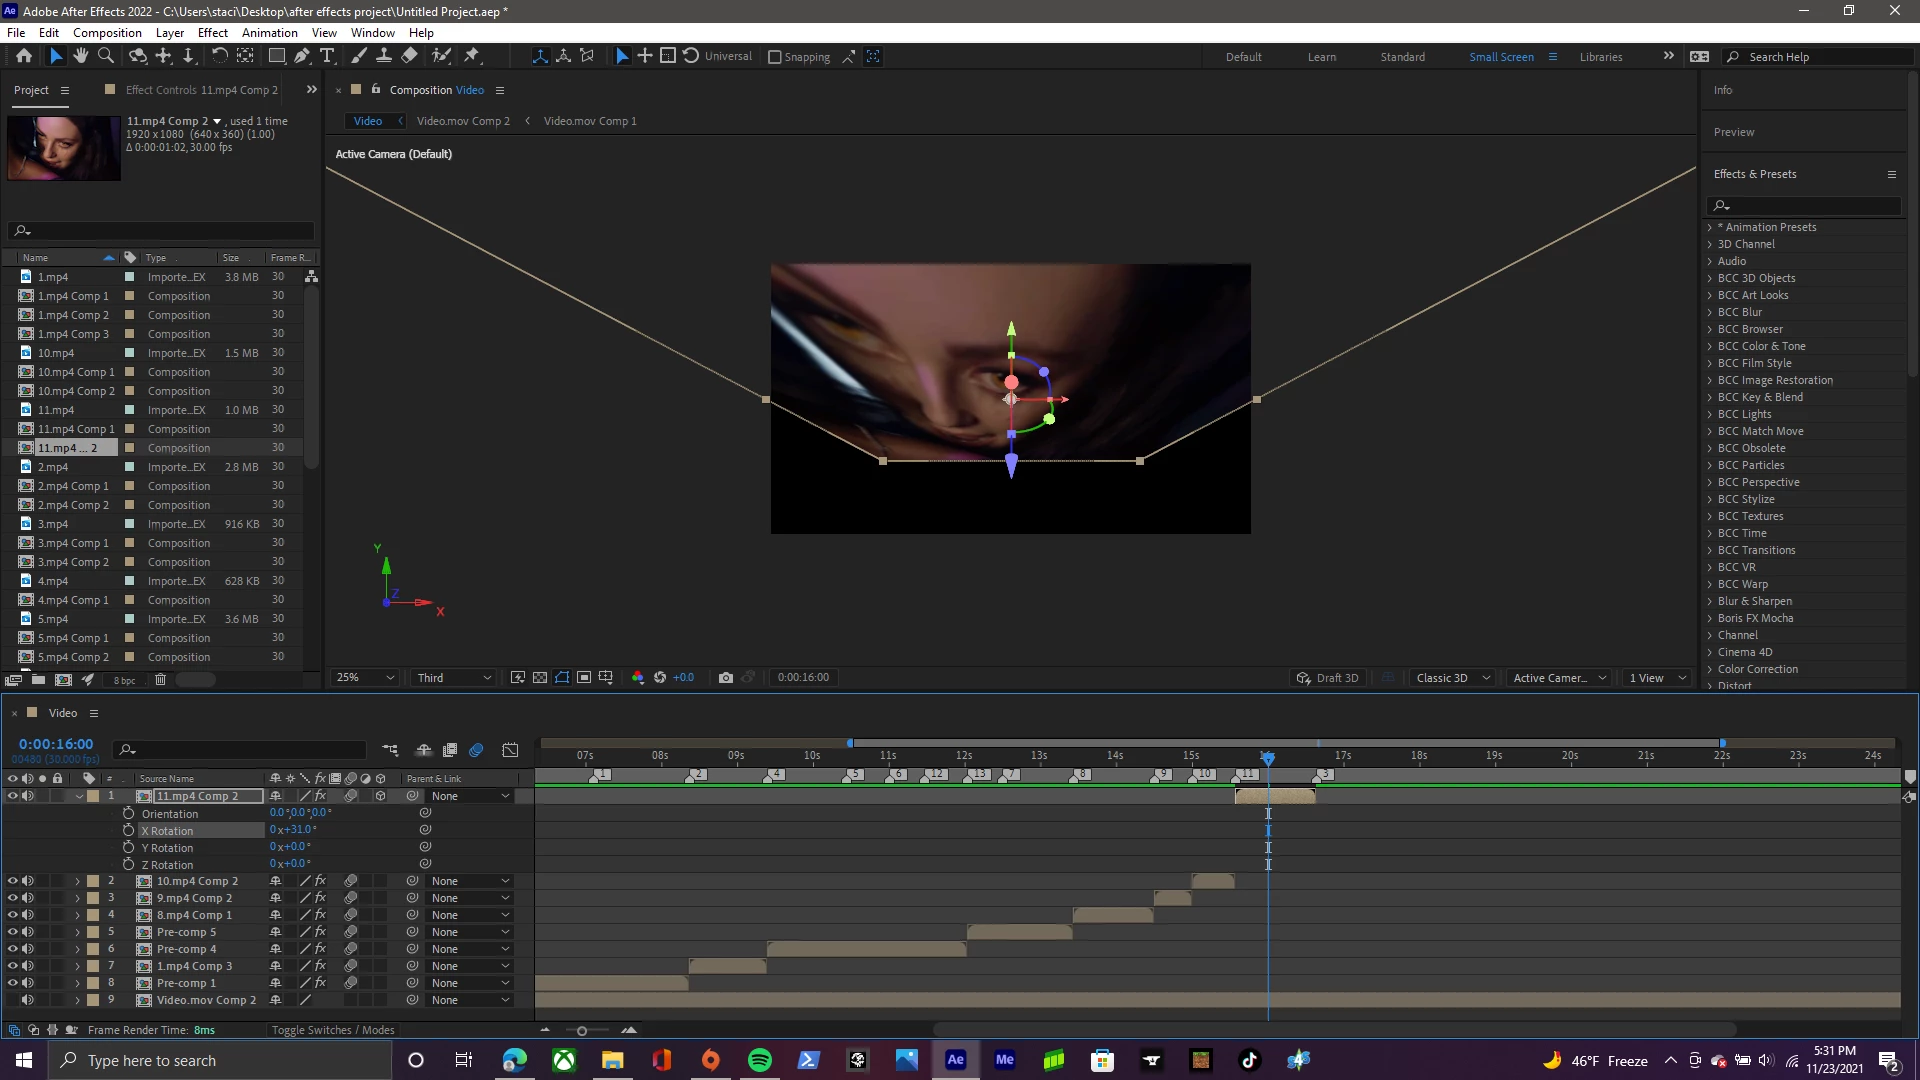This screenshot has width=1920, height=1080.
Task: Click the delete trash icon in Project panel
Action: tap(160, 680)
